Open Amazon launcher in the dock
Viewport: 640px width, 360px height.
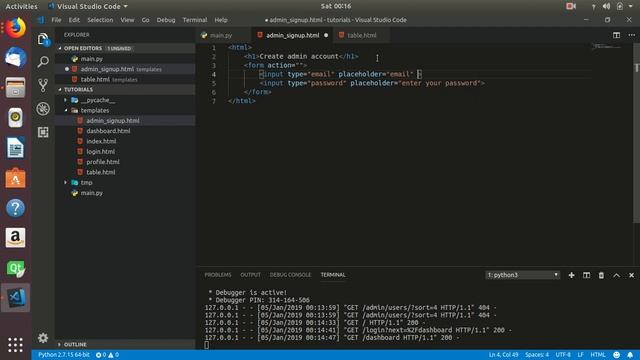coord(16,238)
